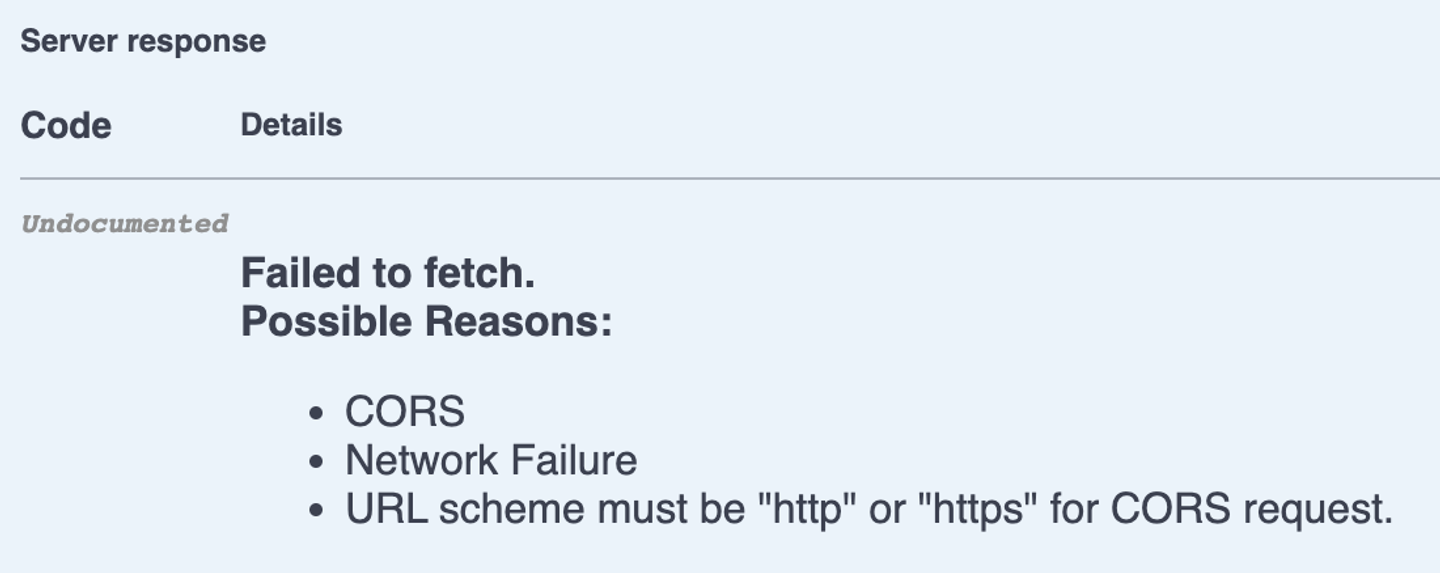This screenshot has height=573, width=1440.
Task: Click the bullet point before "URL scheme"
Action: coord(317,510)
